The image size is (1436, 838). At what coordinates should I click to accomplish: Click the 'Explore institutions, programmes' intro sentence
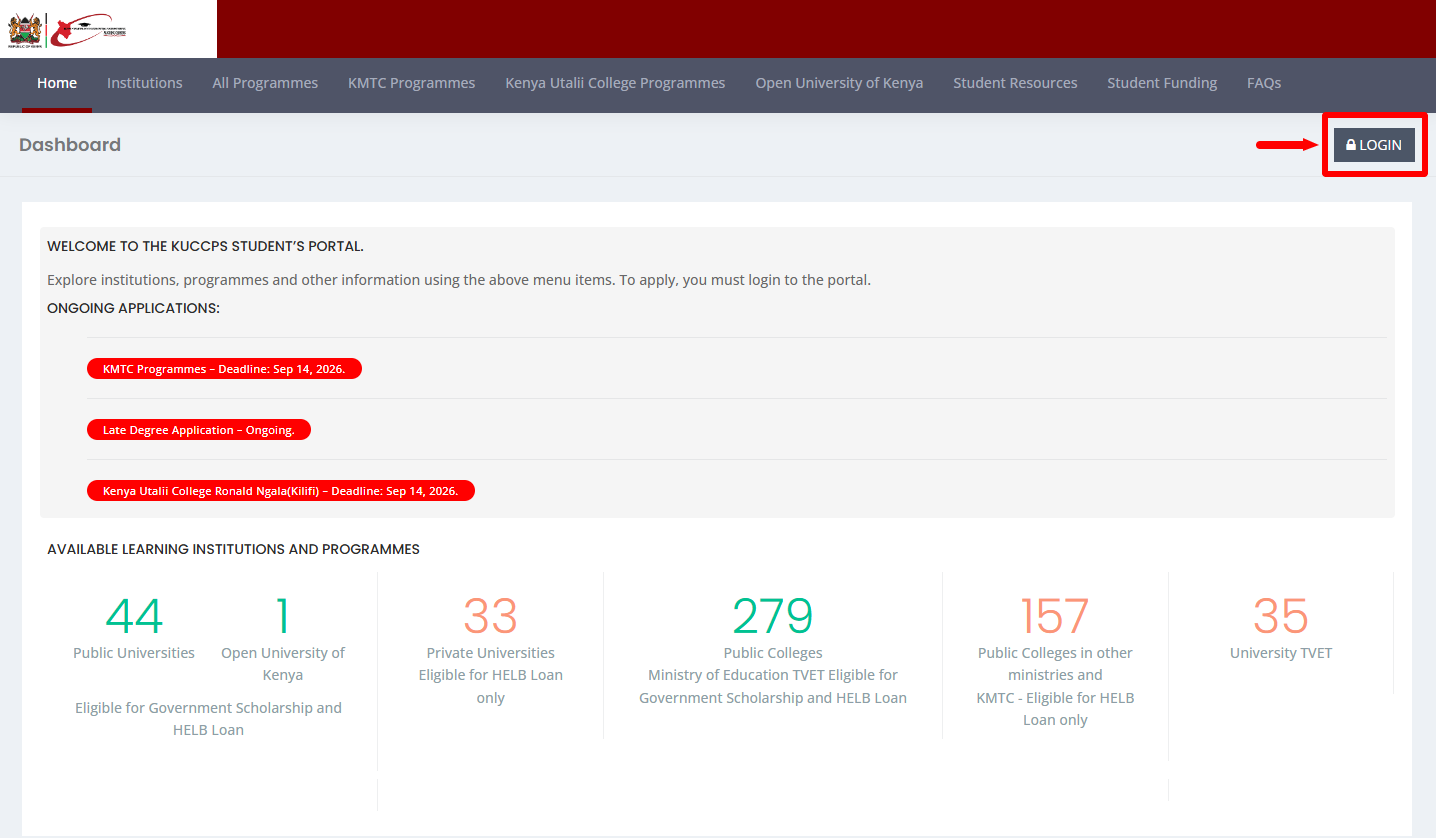[459, 280]
